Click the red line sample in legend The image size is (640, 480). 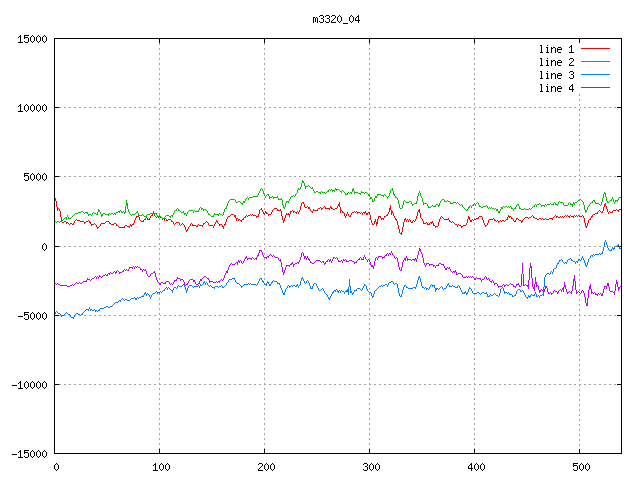[x=595, y=49]
